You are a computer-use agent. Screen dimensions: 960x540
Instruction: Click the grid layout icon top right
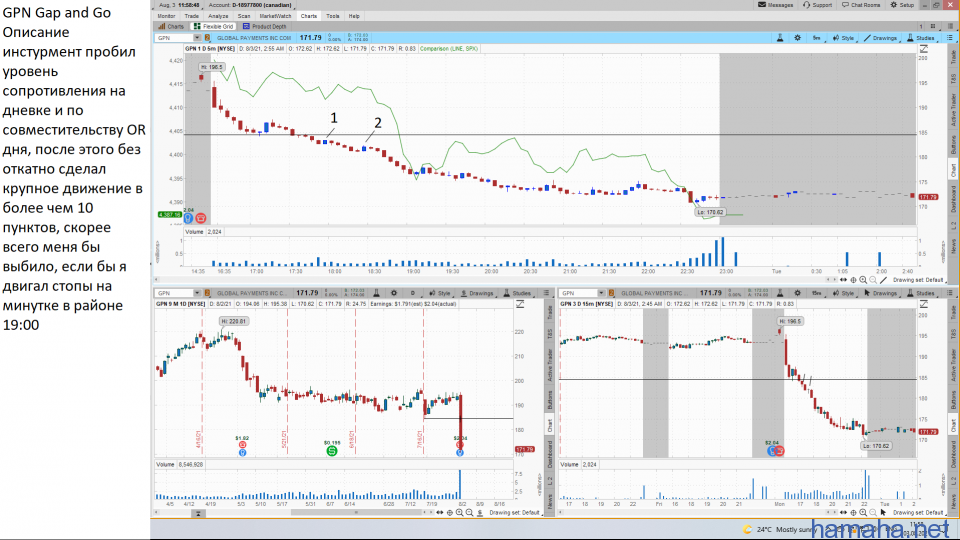click(933, 26)
